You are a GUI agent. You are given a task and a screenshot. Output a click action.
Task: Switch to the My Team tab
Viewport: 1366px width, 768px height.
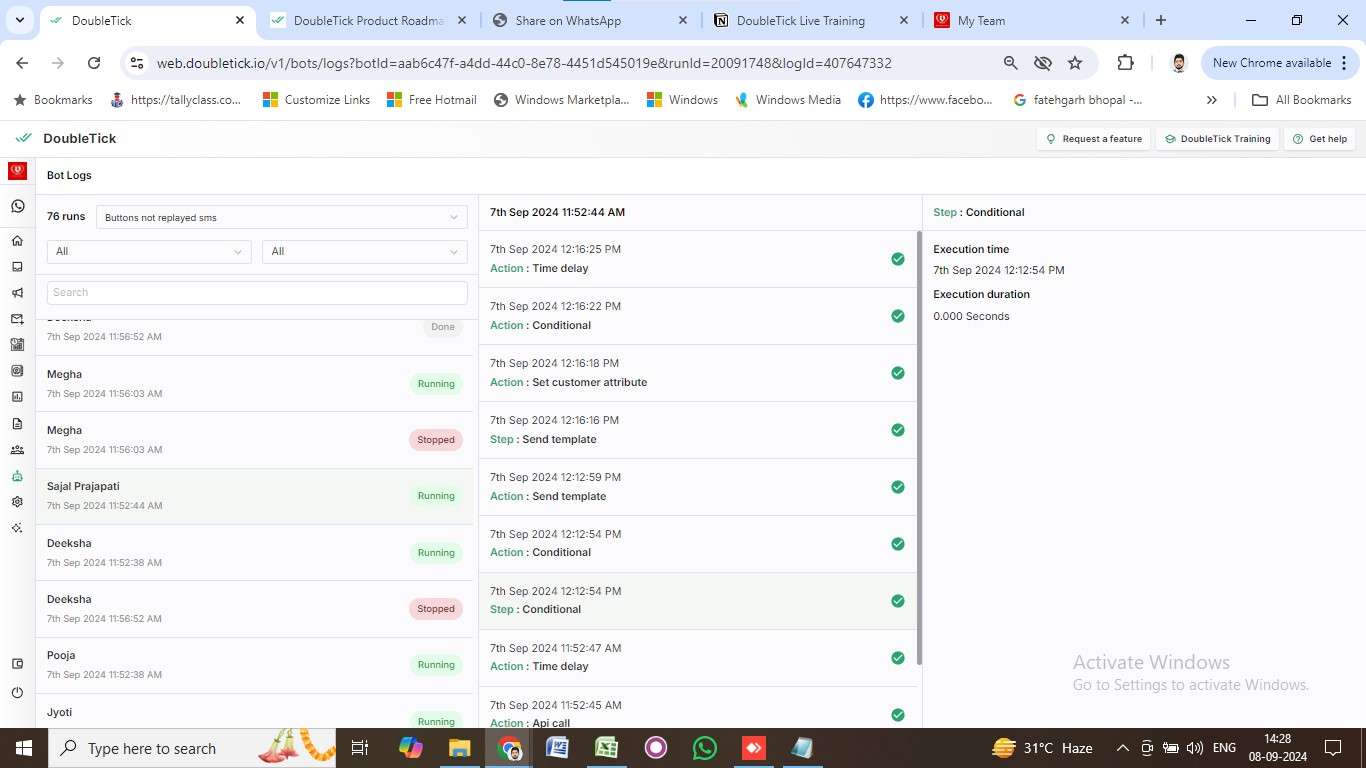[1030, 20]
